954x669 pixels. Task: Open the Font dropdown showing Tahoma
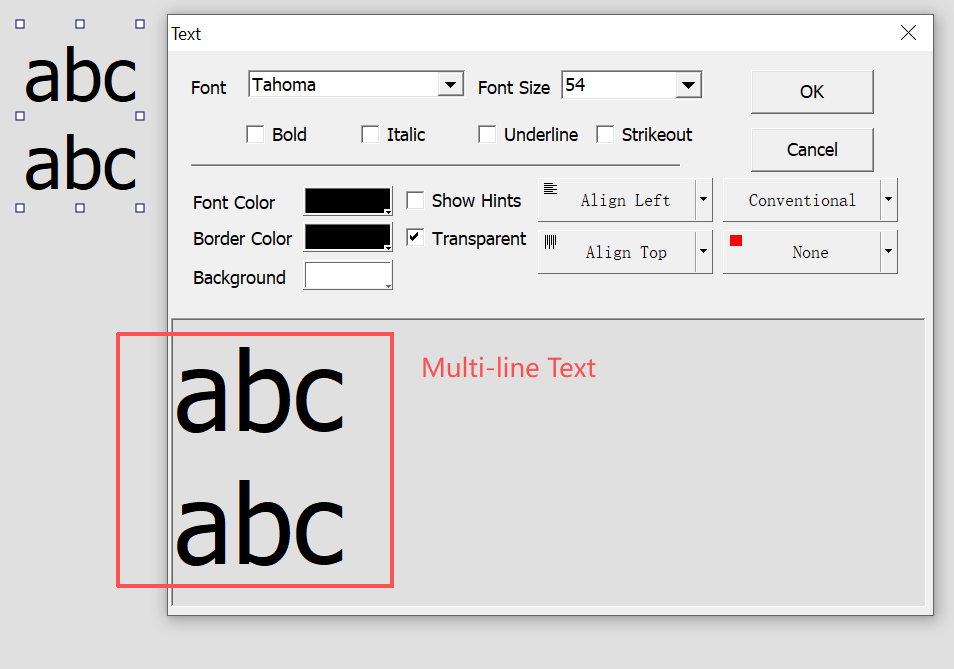[x=451, y=85]
